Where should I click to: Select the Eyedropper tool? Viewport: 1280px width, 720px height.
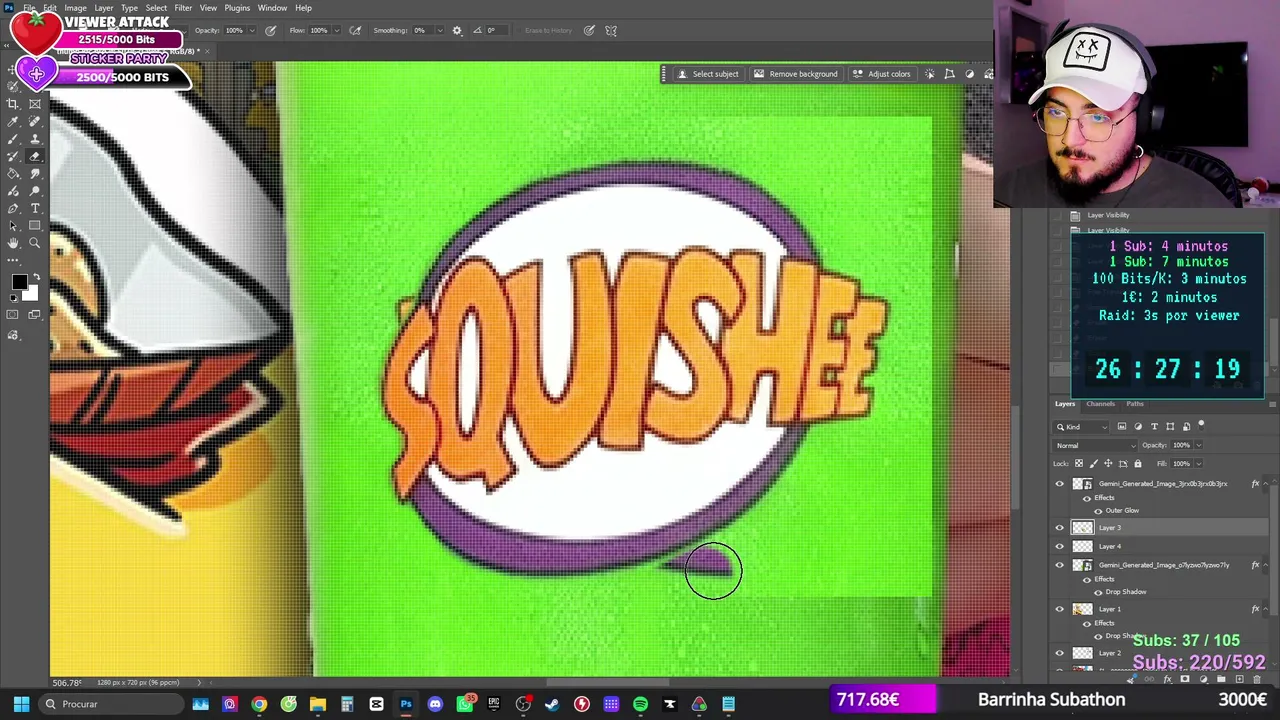tap(13, 121)
